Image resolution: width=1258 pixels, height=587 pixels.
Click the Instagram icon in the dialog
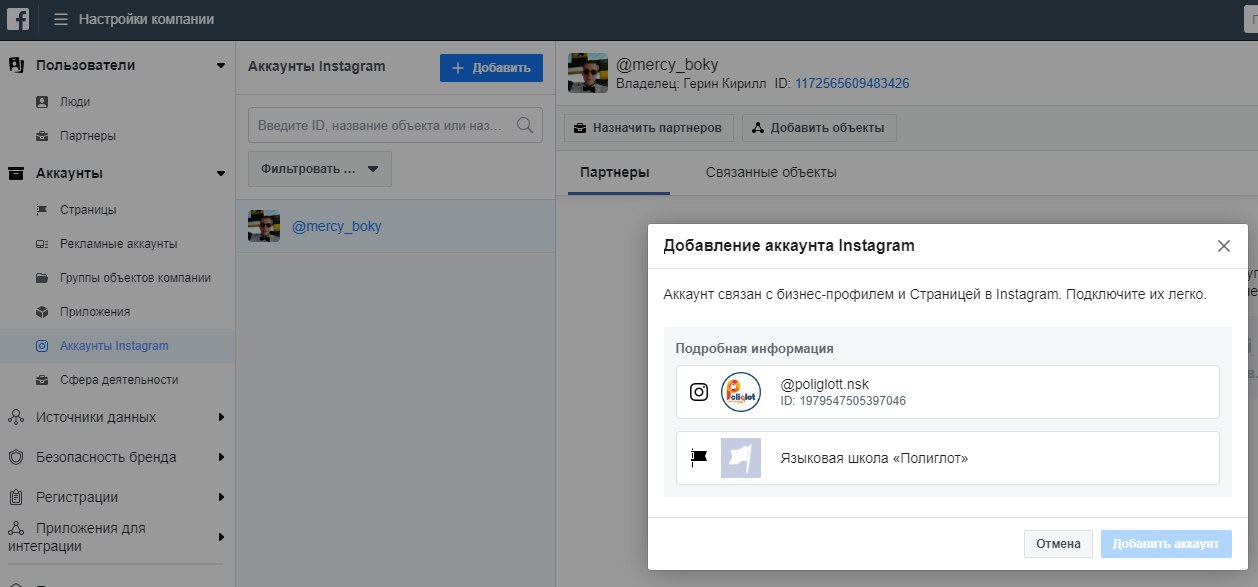coord(700,392)
